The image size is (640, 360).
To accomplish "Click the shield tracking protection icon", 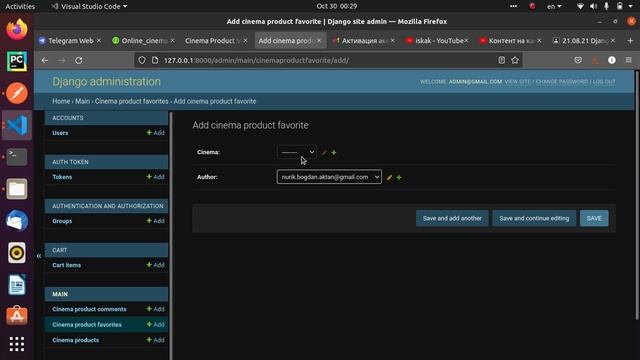I will click(142, 60).
